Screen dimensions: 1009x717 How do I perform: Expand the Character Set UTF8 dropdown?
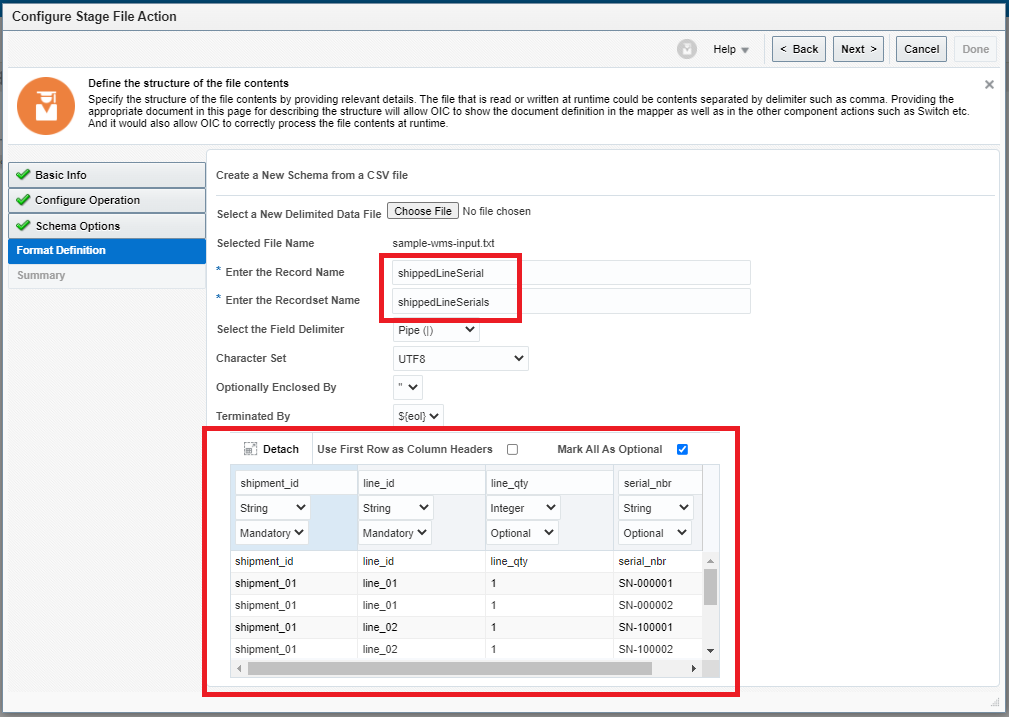(460, 358)
